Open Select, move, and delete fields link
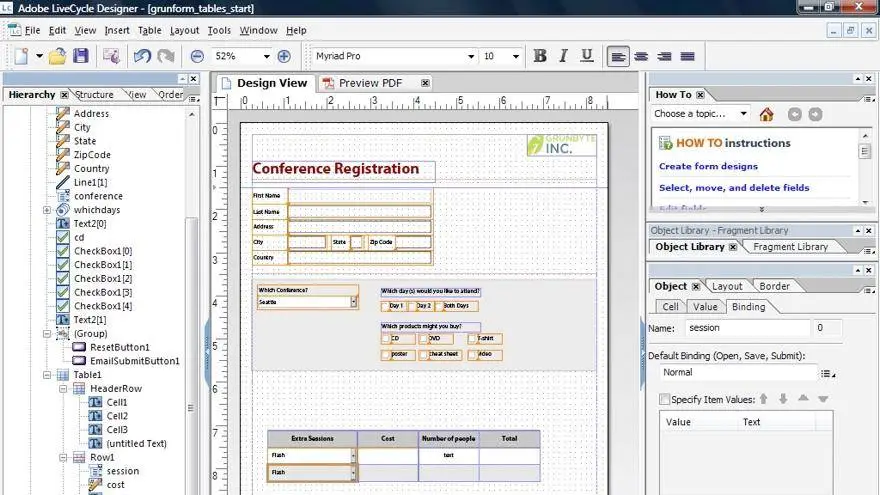 tap(734, 187)
